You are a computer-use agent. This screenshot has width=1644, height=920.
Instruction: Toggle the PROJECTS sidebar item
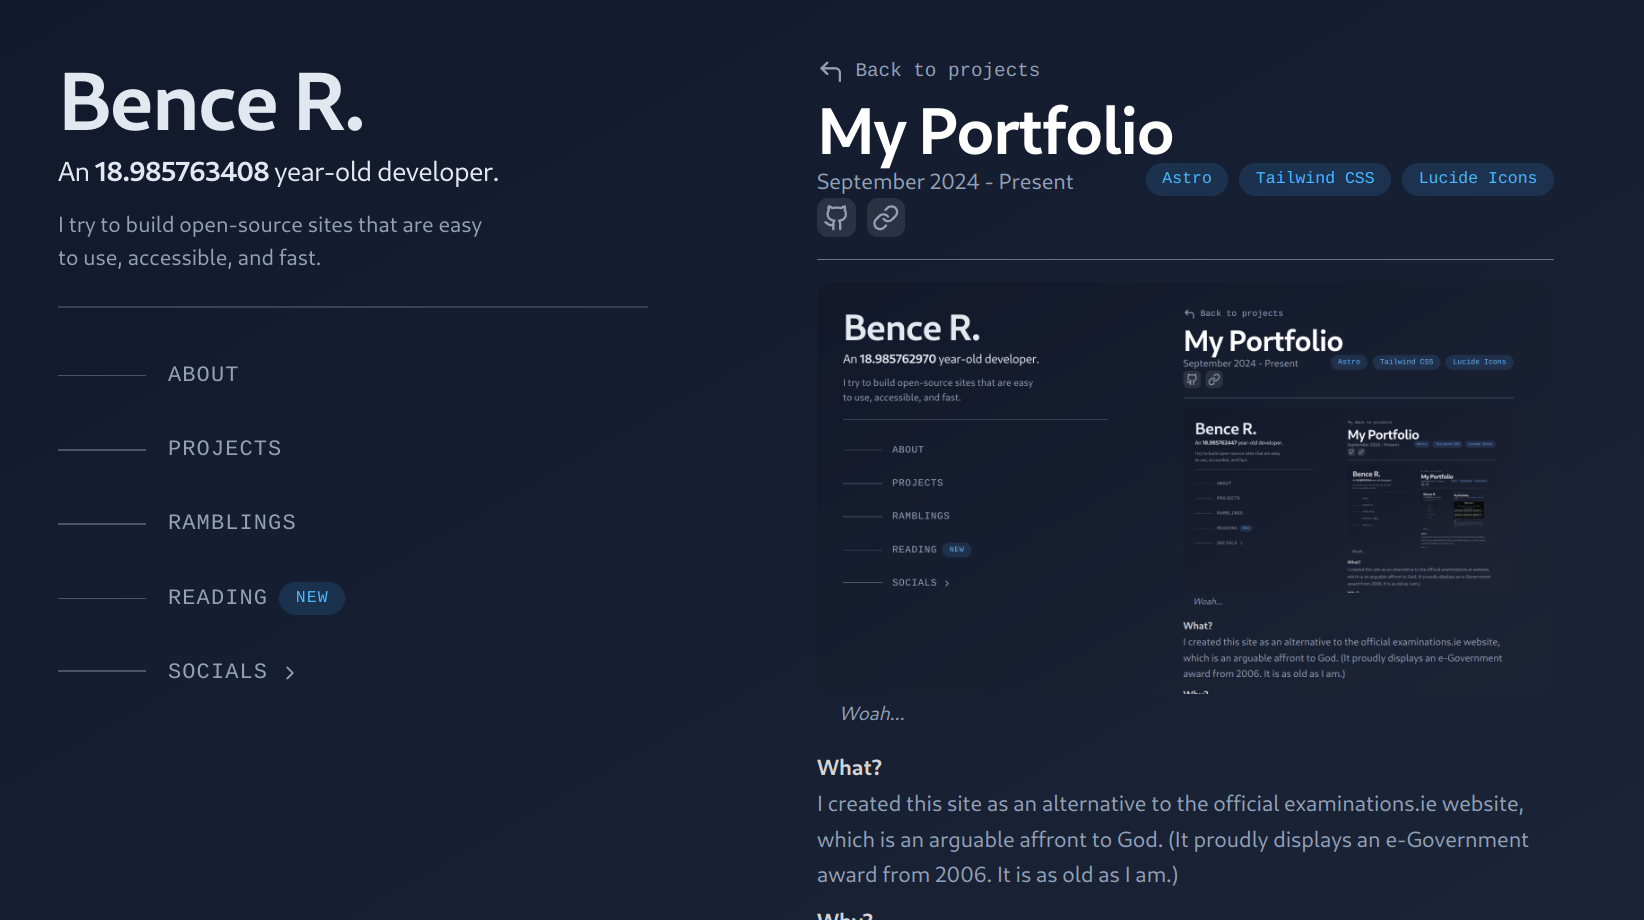(x=224, y=447)
